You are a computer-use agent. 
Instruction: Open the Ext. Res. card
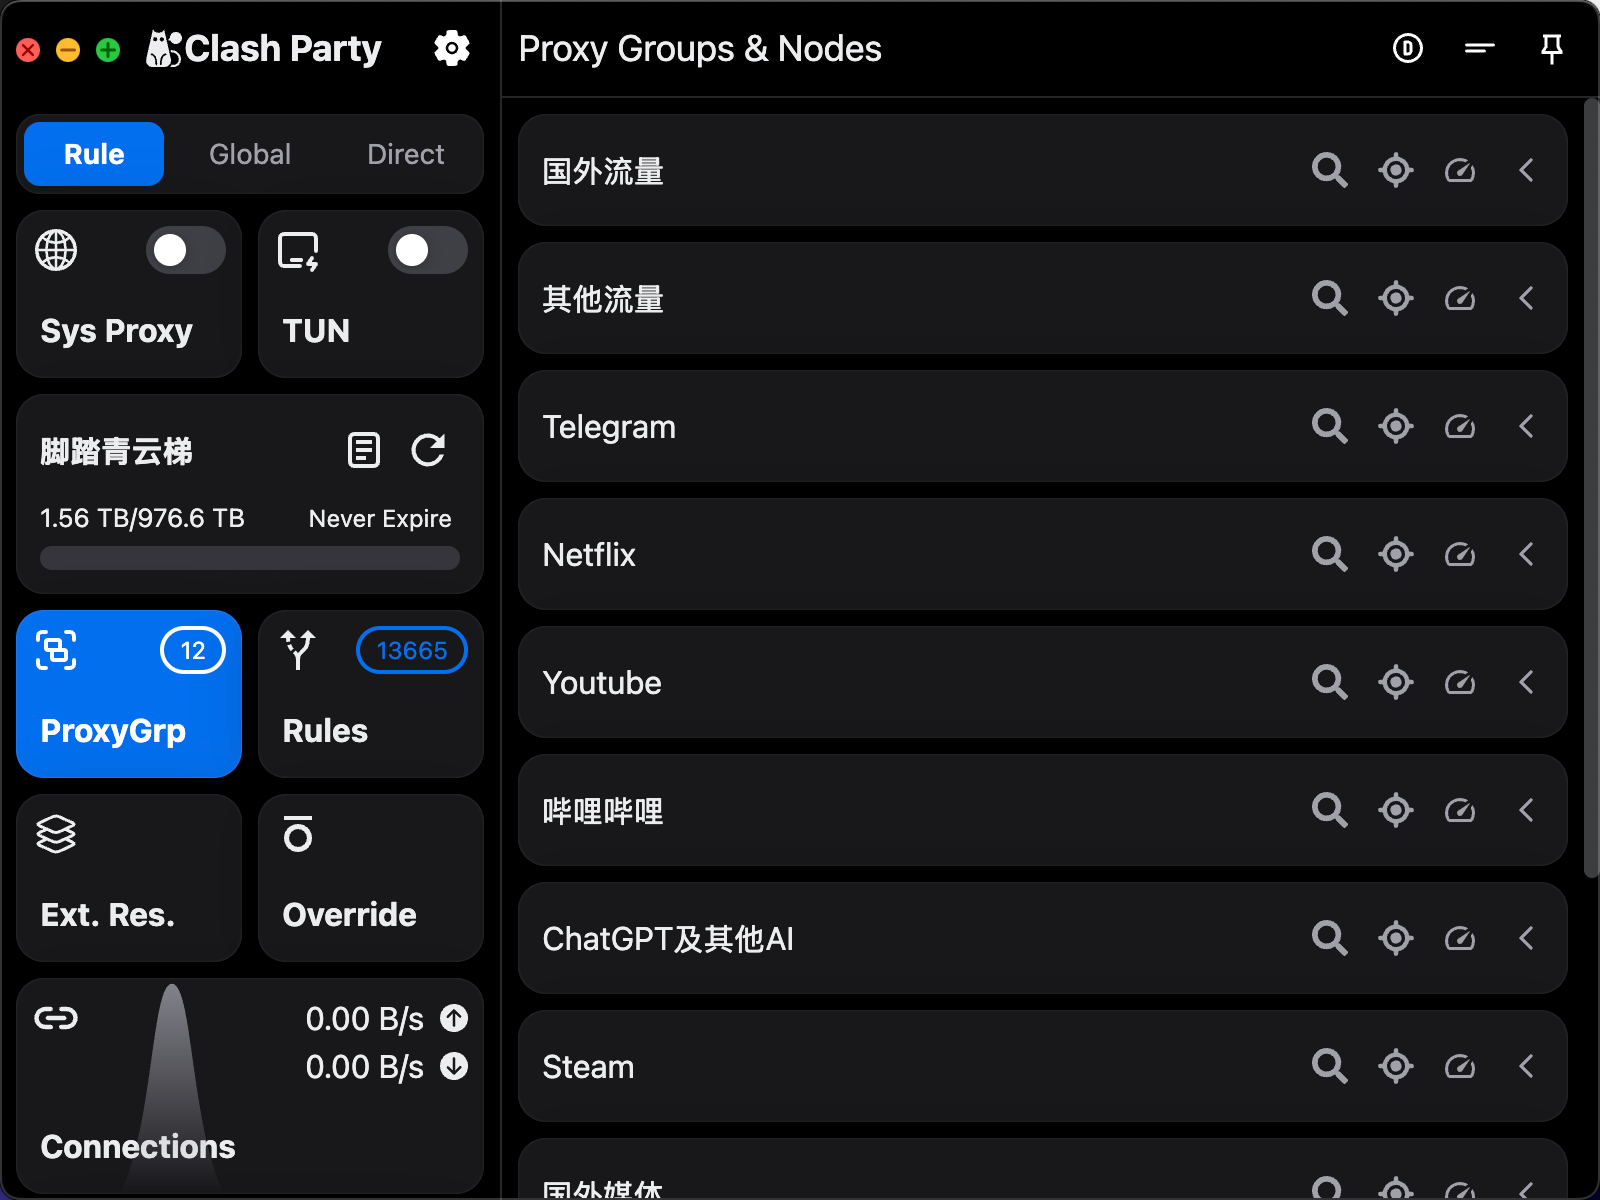[x=129, y=878]
